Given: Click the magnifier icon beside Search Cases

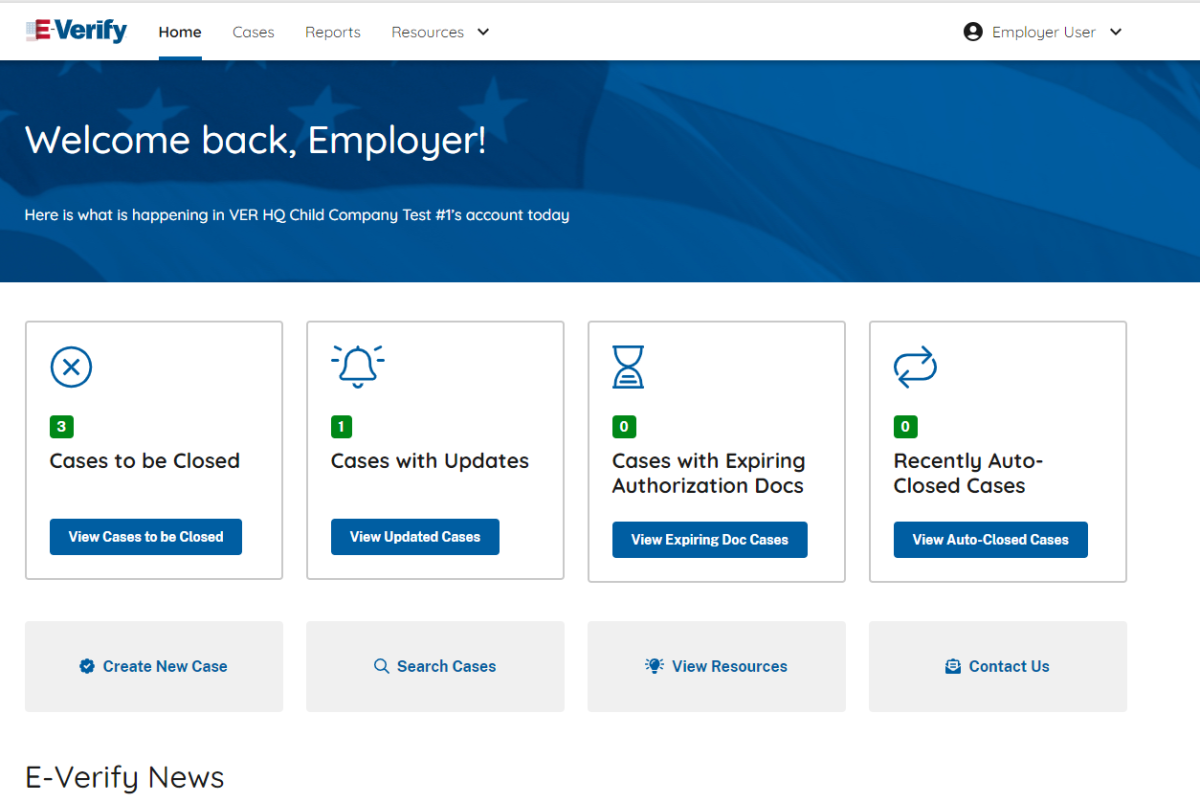Looking at the screenshot, I should [381, 666].
